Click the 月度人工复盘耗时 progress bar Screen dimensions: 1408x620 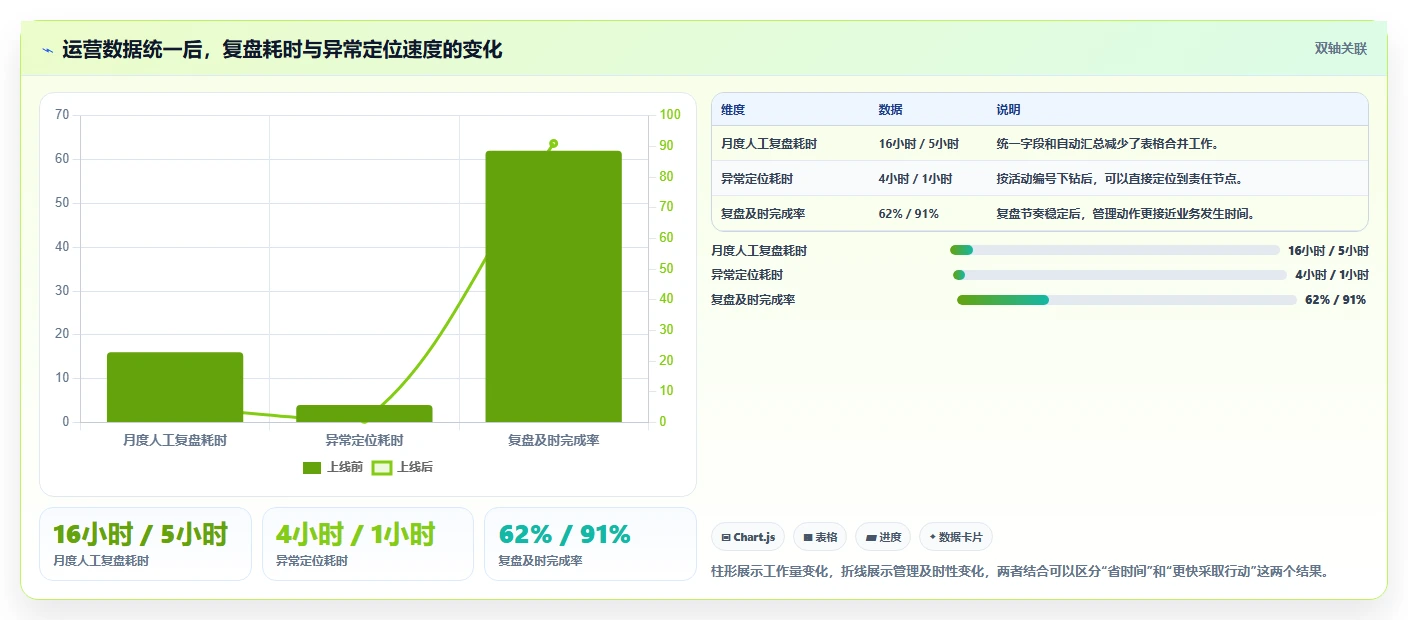[x=1114, y=250]
